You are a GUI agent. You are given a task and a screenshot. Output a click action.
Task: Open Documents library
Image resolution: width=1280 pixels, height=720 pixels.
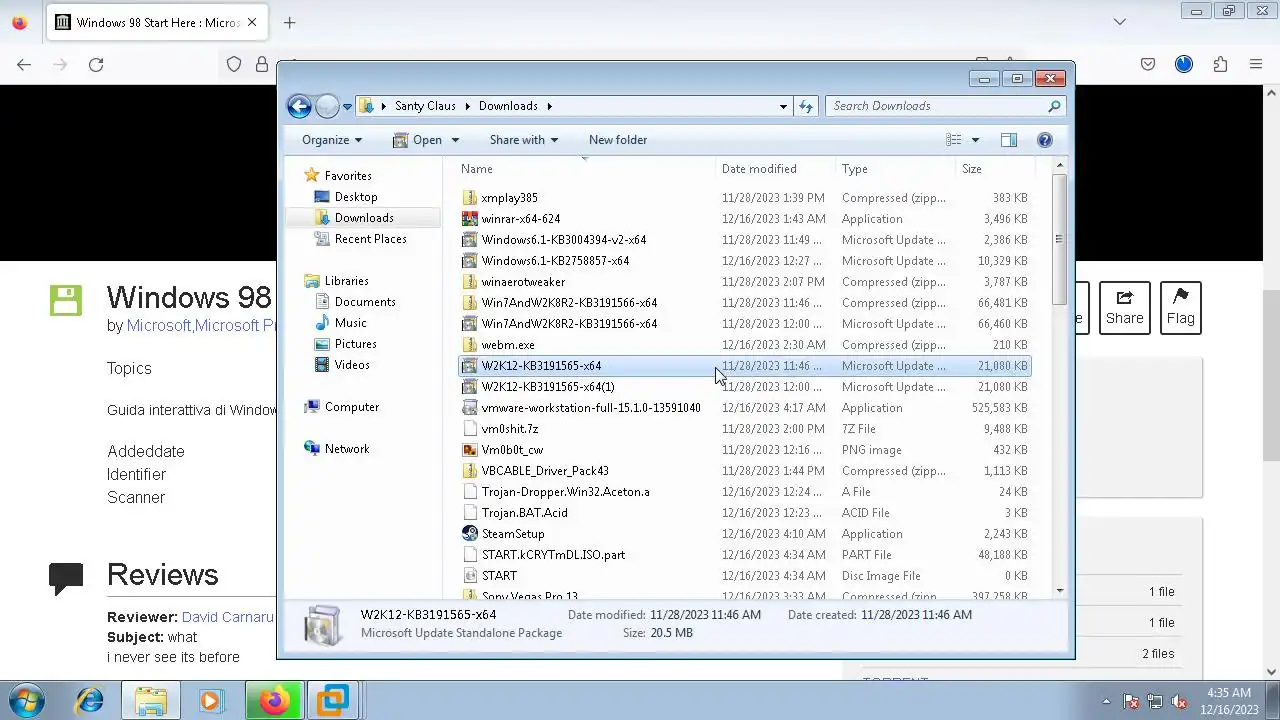click(365, 302)
